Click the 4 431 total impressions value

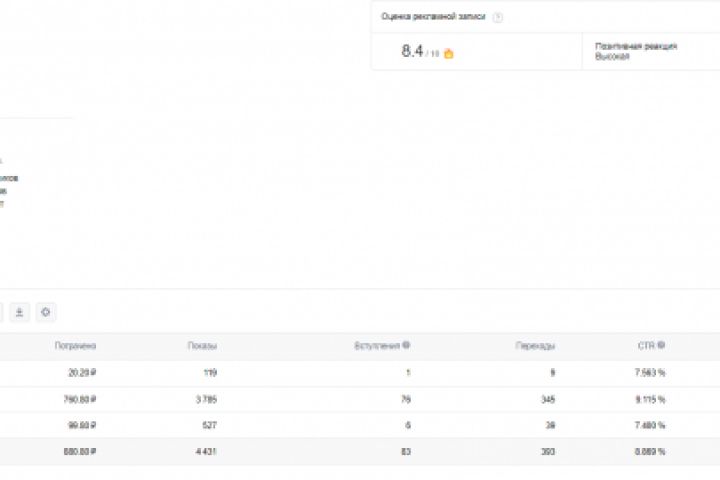click(x=204, y=451)
